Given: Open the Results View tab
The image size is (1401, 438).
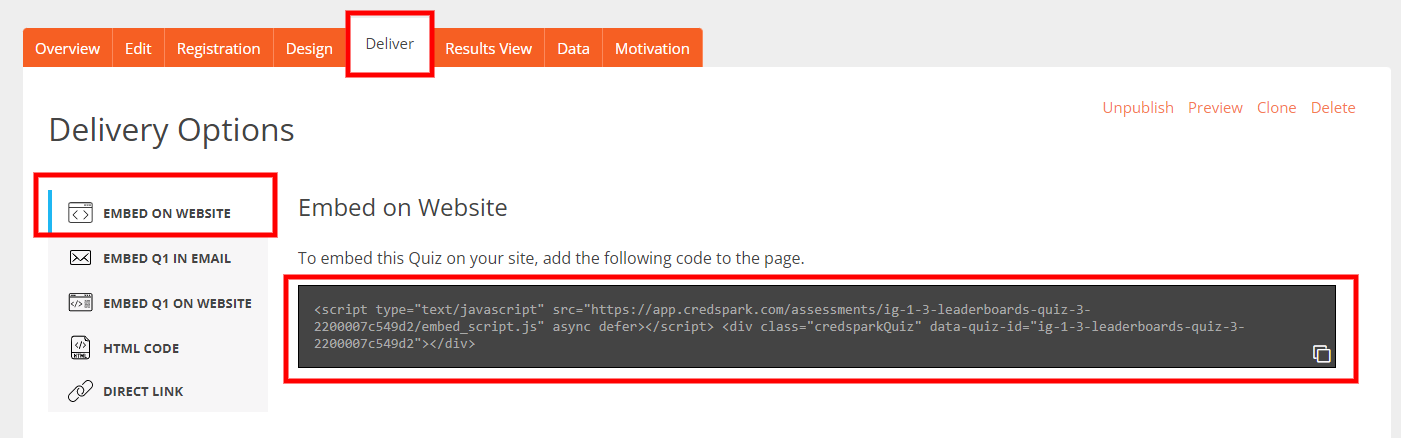Looking at the screenshot, I should [x=489, y=48].
